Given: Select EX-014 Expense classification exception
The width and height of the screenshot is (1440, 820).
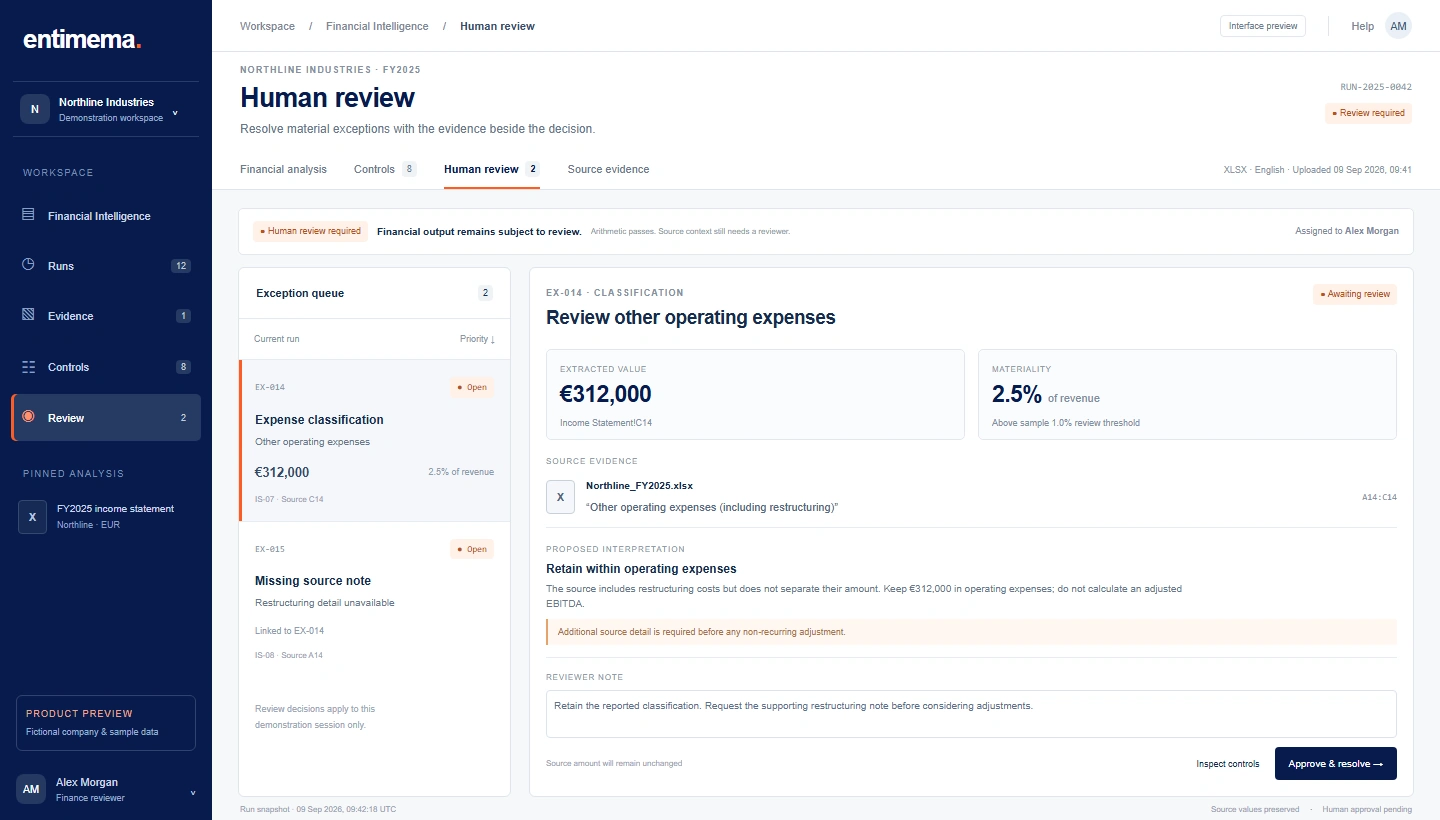Looking at the screenshot, I should pyautogui.click(x=375, y=441).
